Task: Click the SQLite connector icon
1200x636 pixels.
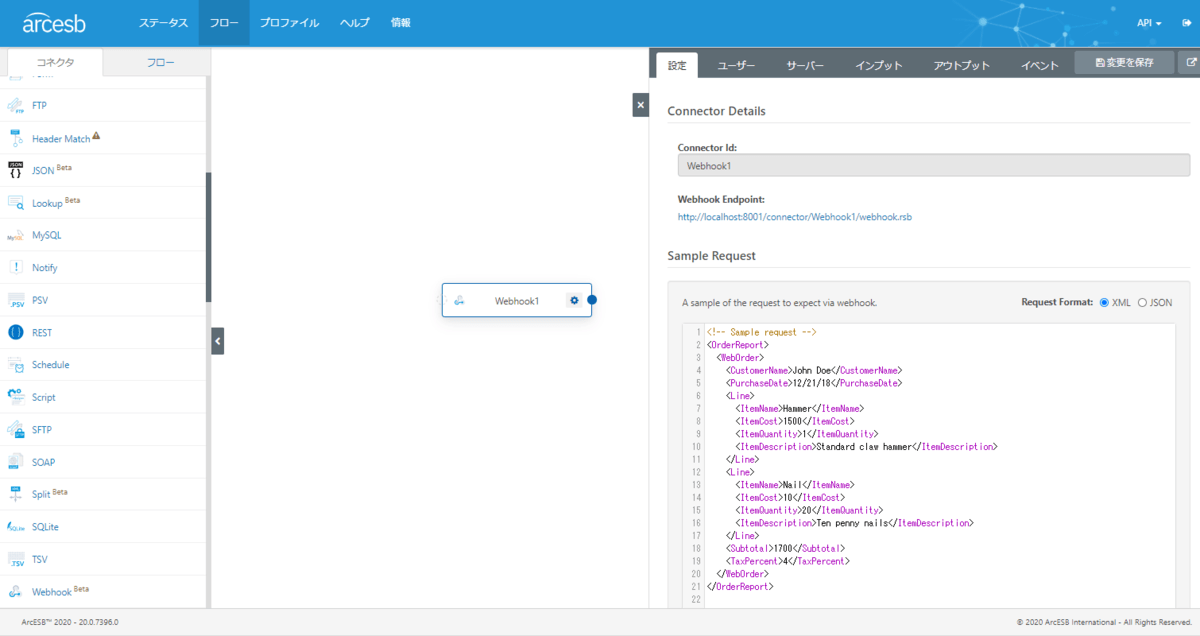Action: [x=16, y=527]
